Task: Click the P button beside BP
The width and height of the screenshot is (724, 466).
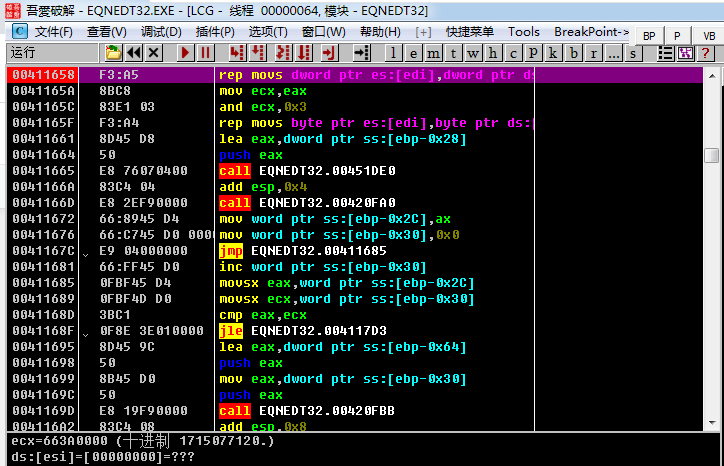Action: [677, 36]
